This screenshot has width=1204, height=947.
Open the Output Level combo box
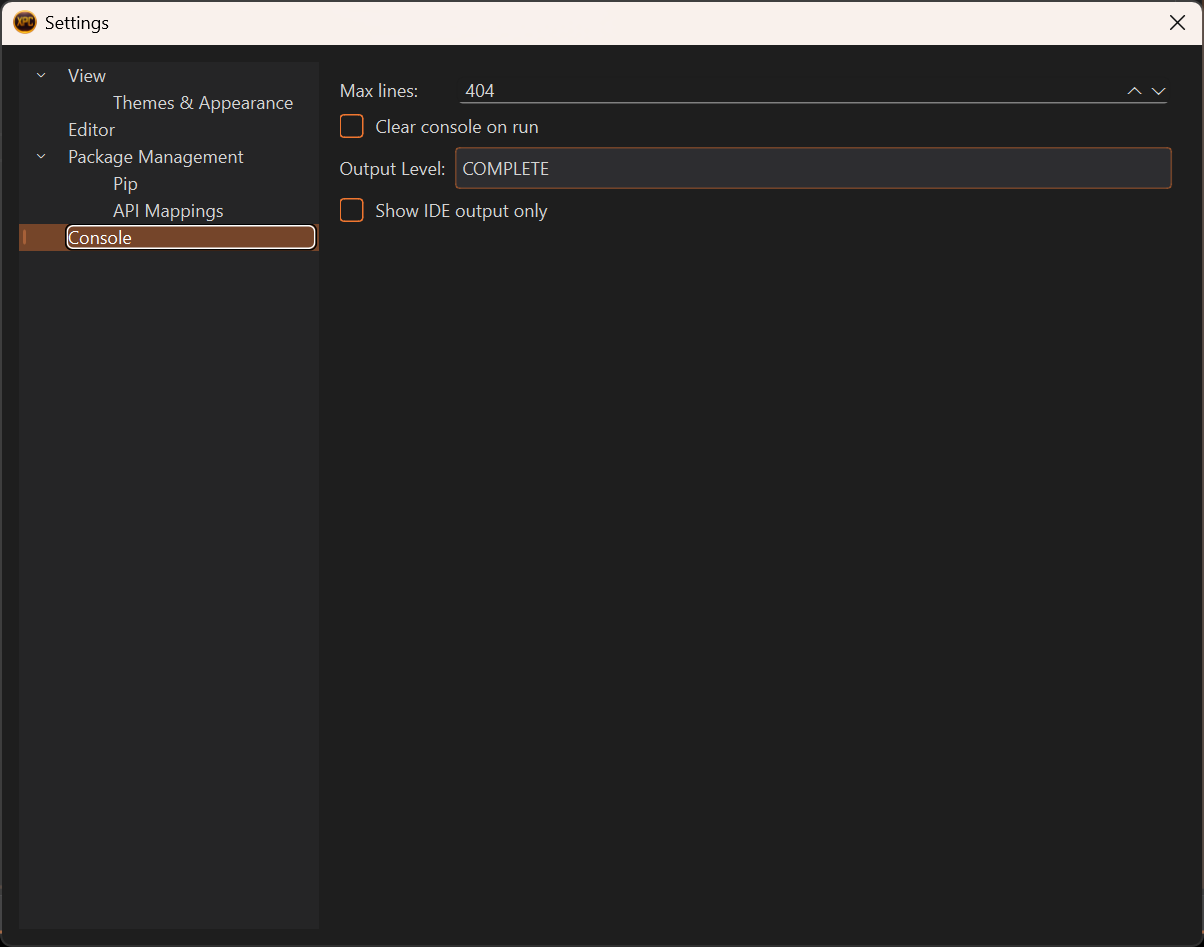click(812, 169)
